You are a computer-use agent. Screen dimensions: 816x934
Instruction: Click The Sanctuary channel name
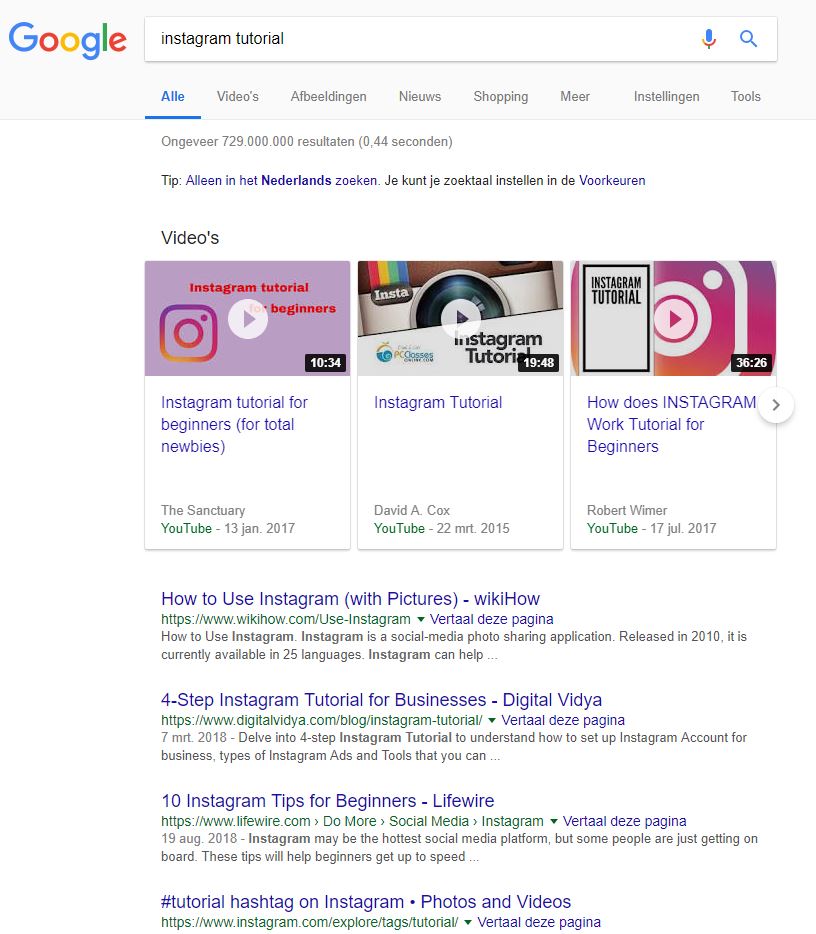click(203, 510)
